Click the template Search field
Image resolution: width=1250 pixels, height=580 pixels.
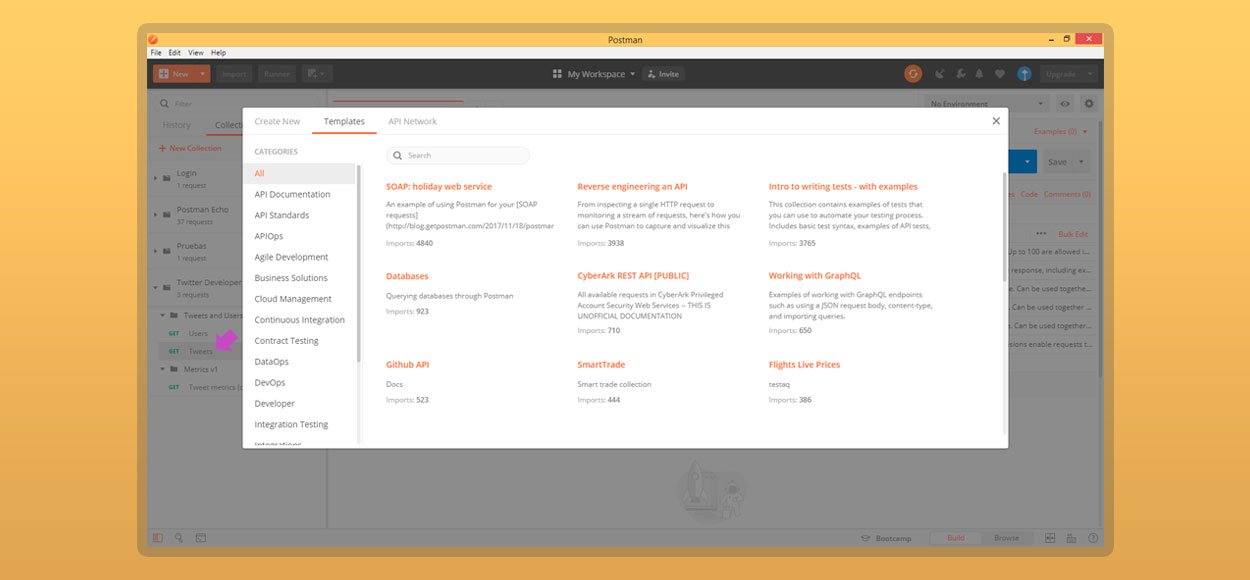458,155
